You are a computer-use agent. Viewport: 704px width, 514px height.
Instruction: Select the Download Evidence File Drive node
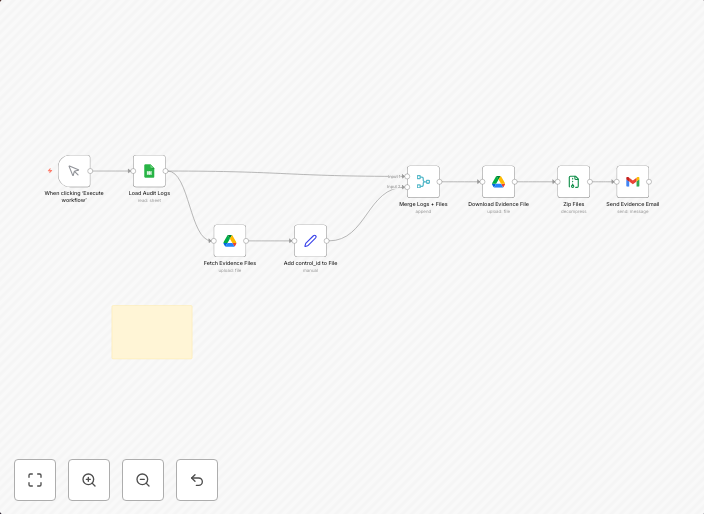[498, 182]
